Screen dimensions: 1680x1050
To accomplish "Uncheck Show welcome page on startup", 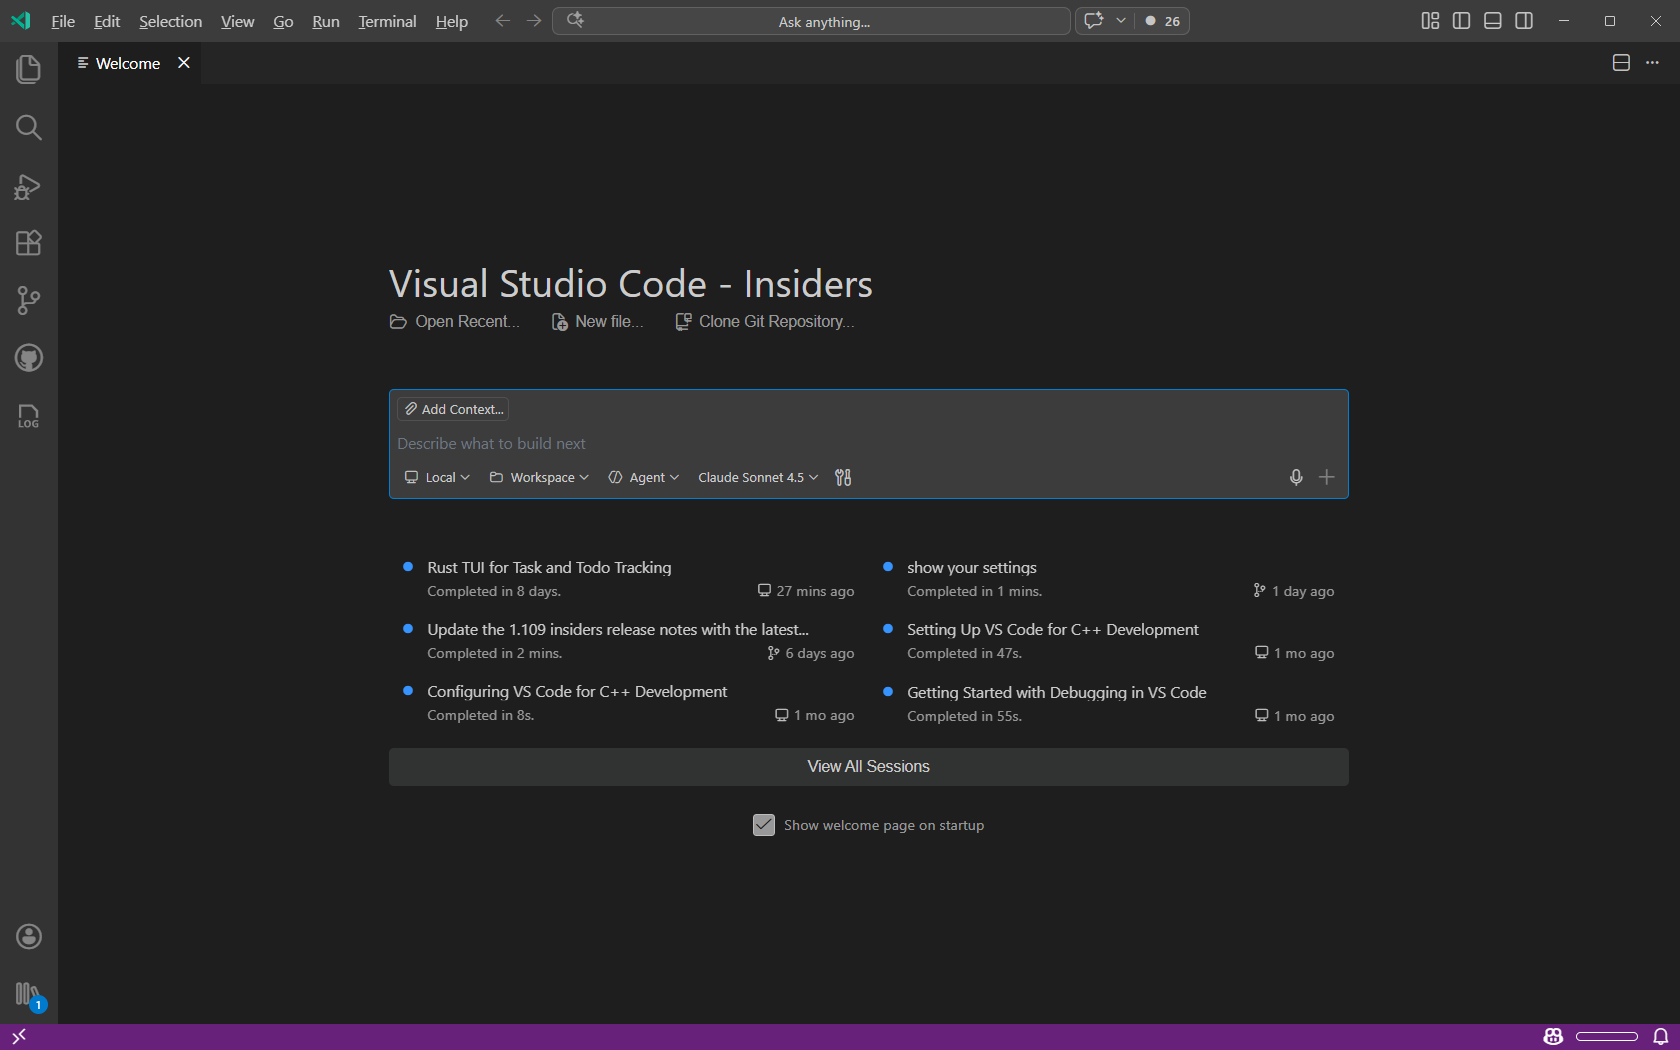I will [x=764, y=825].
